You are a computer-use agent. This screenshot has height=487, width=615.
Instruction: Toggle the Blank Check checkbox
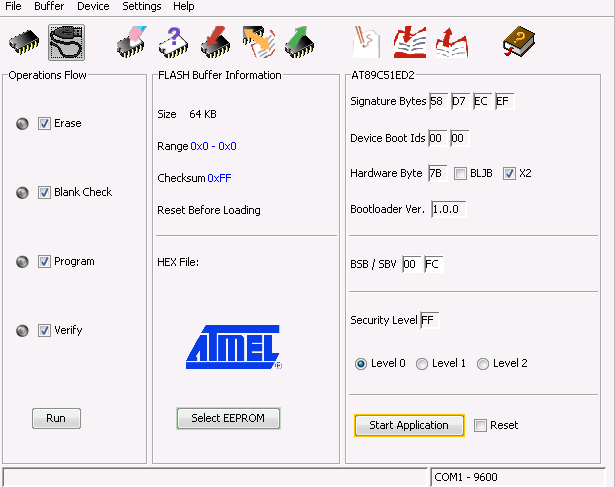point(44,193)
